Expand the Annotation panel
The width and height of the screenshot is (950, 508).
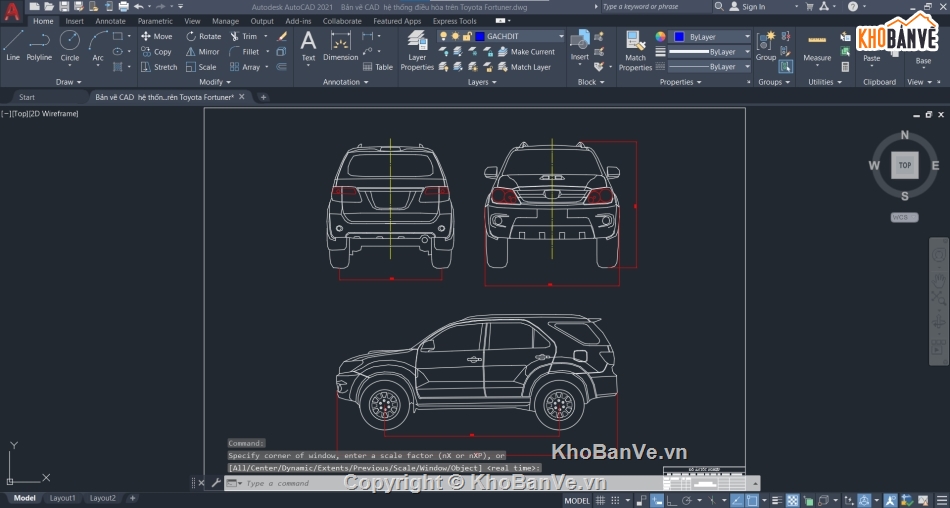[345, 82]
